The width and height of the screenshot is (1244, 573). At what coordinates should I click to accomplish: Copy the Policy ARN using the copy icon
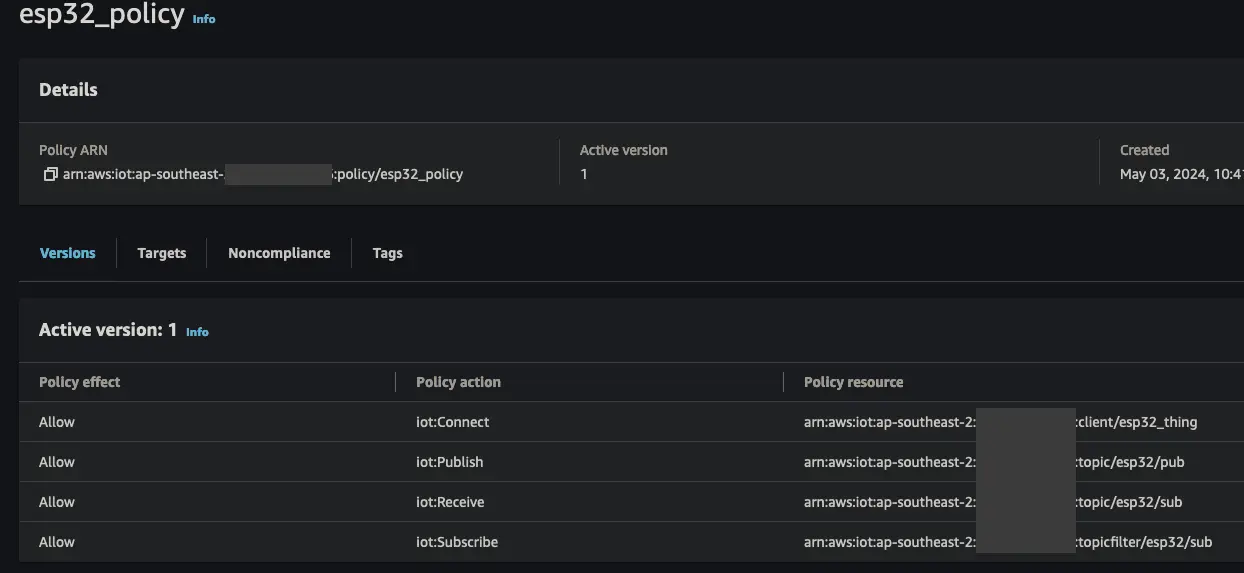coord(50,174)
